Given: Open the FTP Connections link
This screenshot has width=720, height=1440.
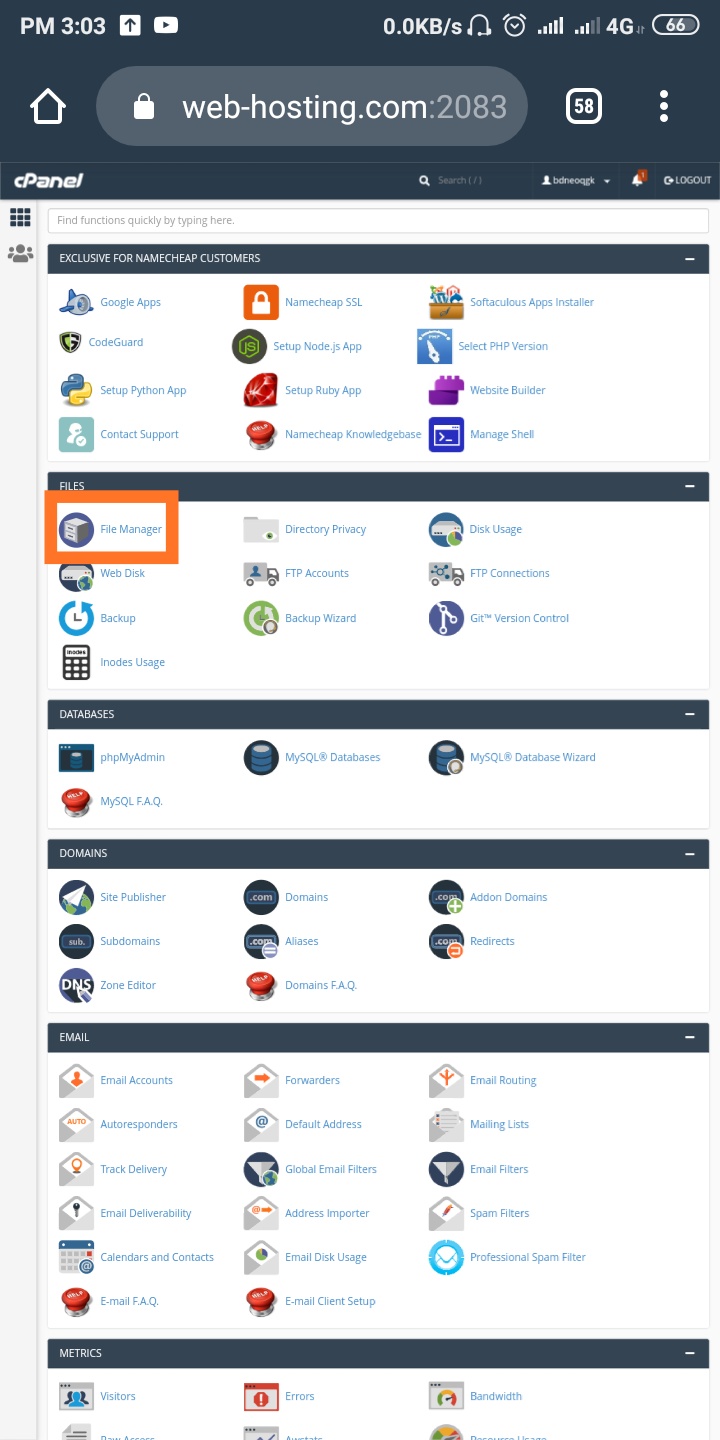Looking at the screenshot, I should 510,573.
